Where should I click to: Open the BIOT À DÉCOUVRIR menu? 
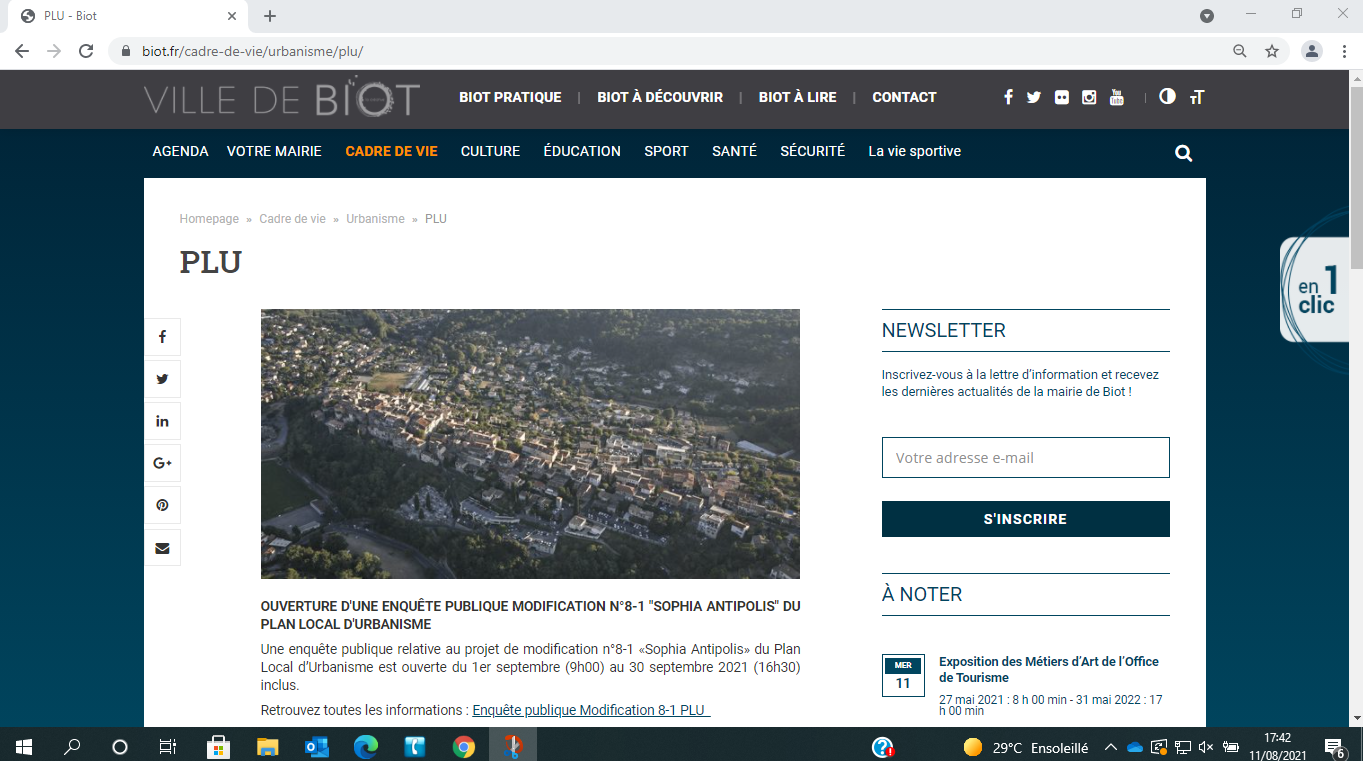[660, 97]
